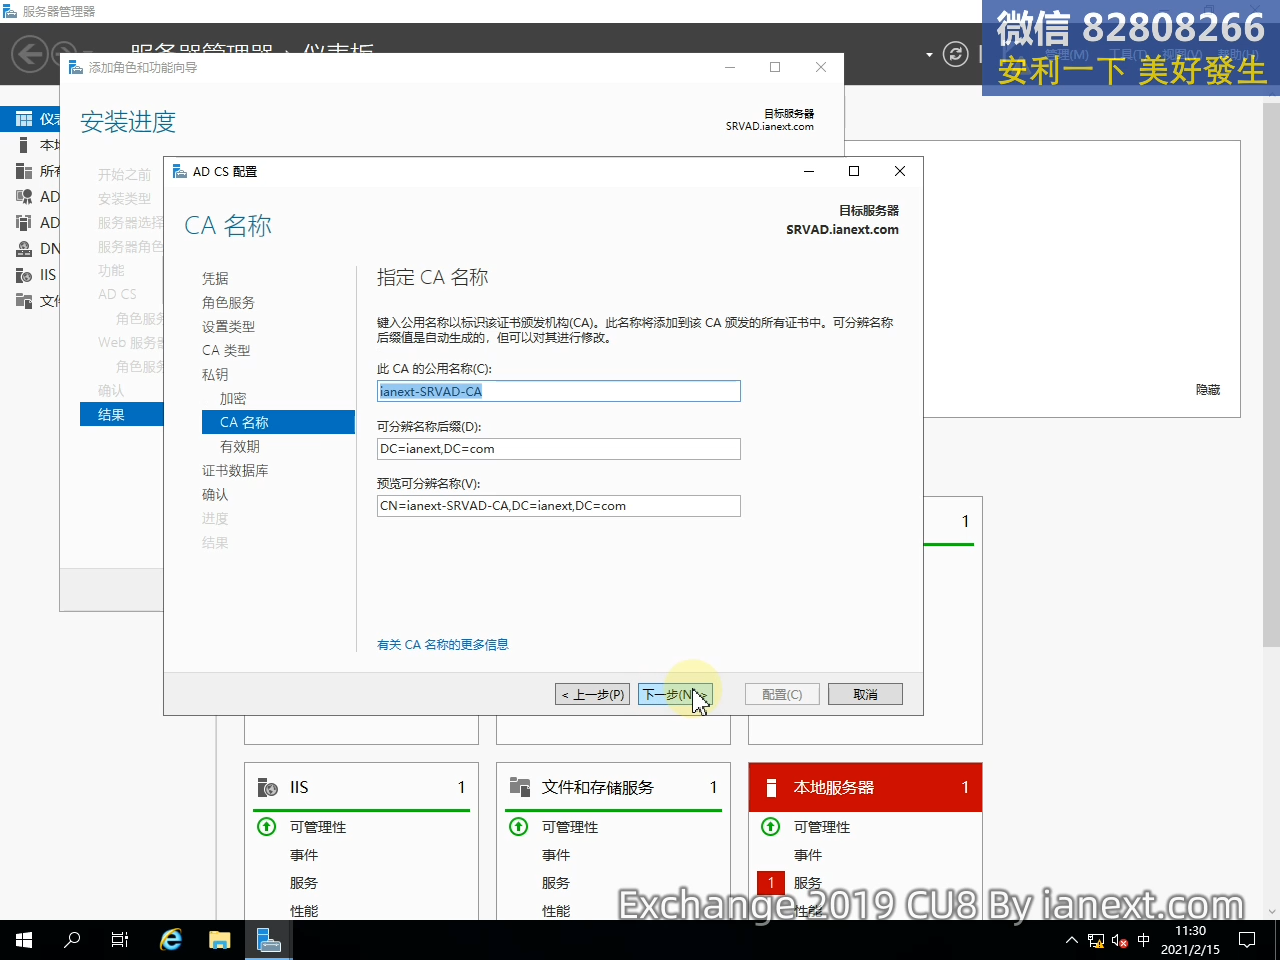Click the green status icon in IIS tile
The image size is (1280, 960).
point(267,827)
